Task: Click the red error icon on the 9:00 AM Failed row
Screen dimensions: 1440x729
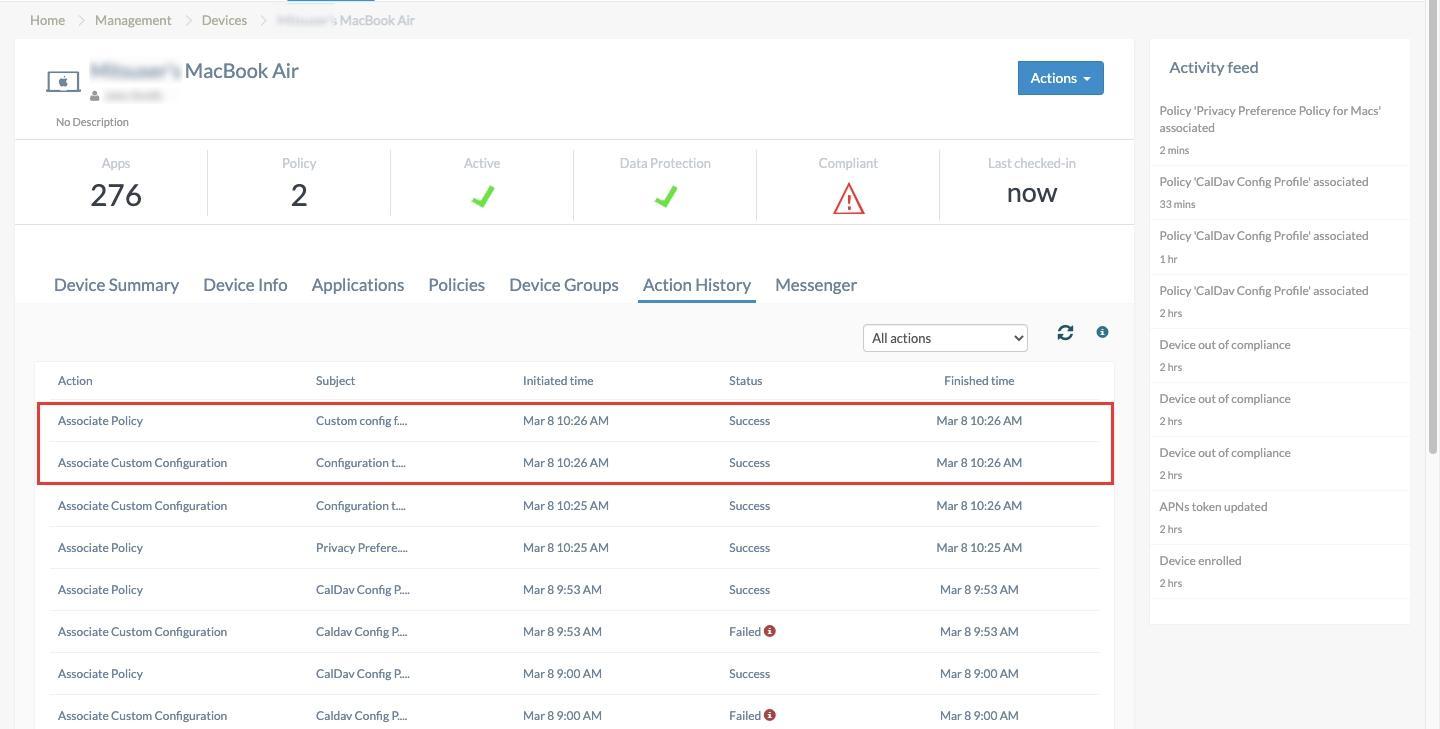Action: tap(770, 715)
